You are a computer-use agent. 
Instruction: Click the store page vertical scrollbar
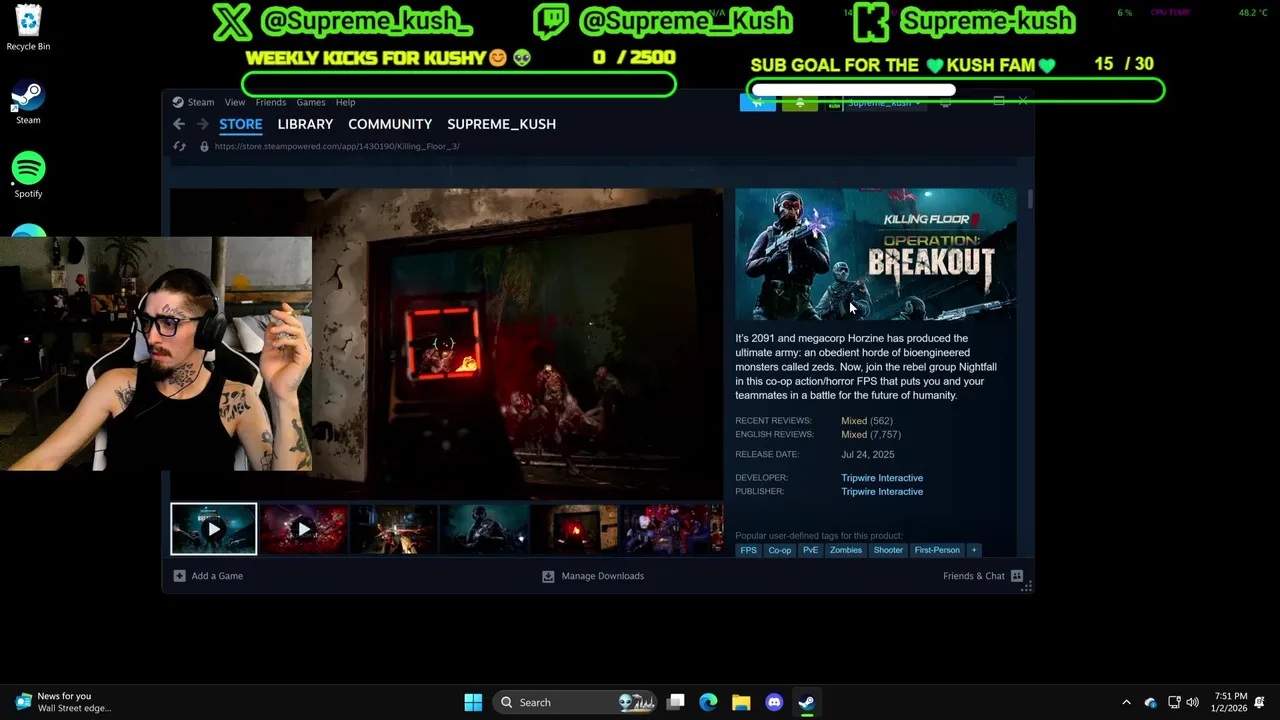tap(1029, 200)
